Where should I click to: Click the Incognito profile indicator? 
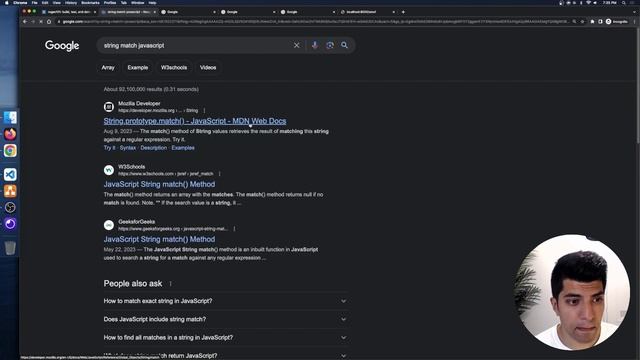[617, 22]
